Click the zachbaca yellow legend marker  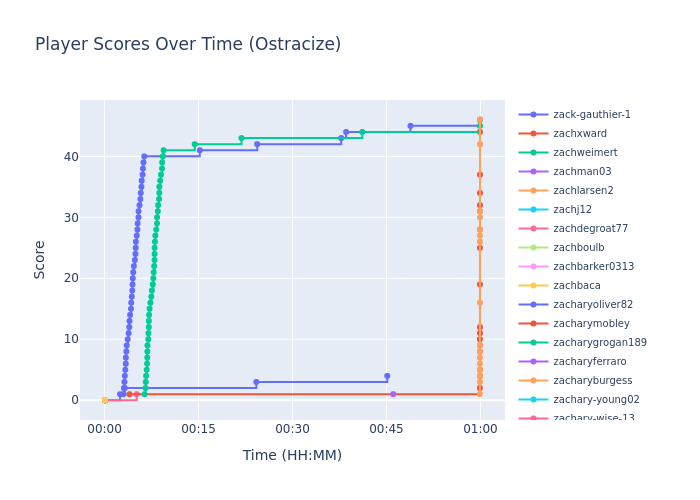point(533,286)
